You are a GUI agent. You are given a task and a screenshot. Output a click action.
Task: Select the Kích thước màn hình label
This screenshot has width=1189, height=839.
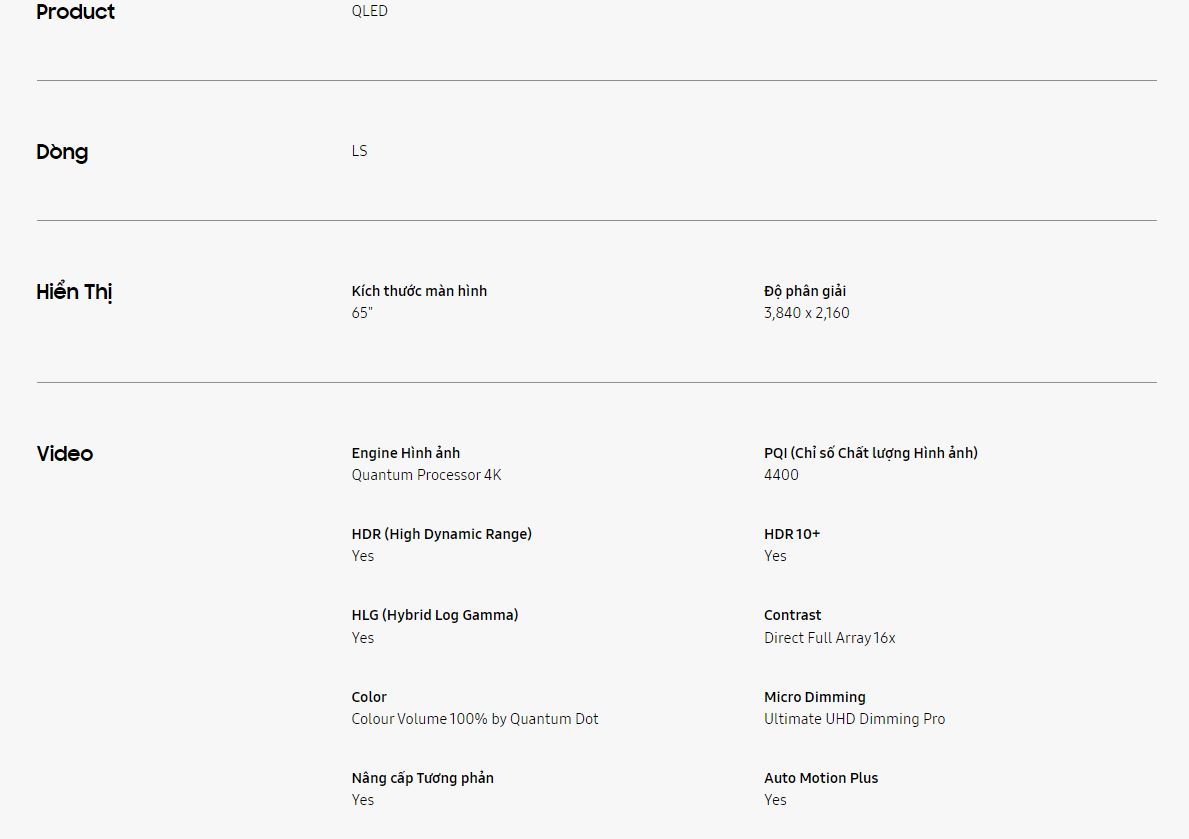419,291
